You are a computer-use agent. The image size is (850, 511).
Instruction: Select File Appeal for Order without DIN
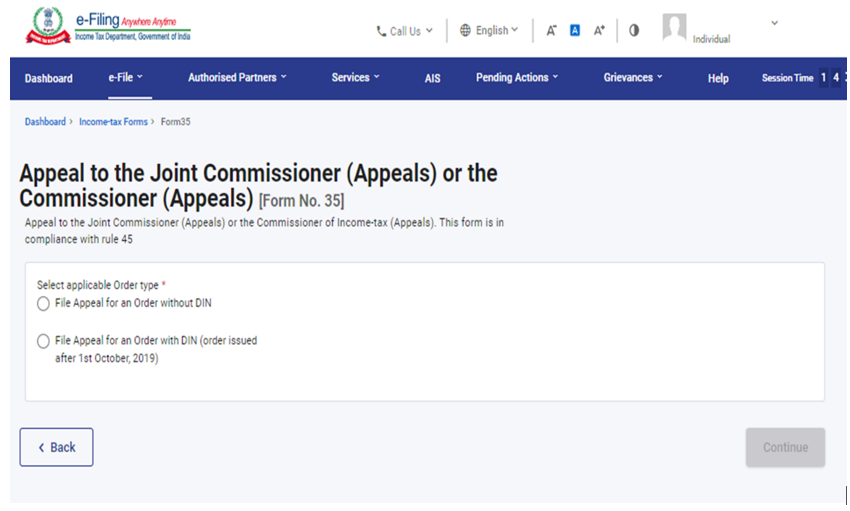pos(43,304)
